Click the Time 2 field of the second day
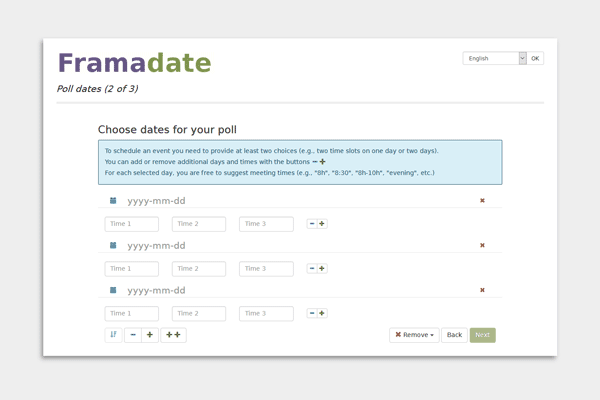This screenshot has height=400, width=600. 199,268
